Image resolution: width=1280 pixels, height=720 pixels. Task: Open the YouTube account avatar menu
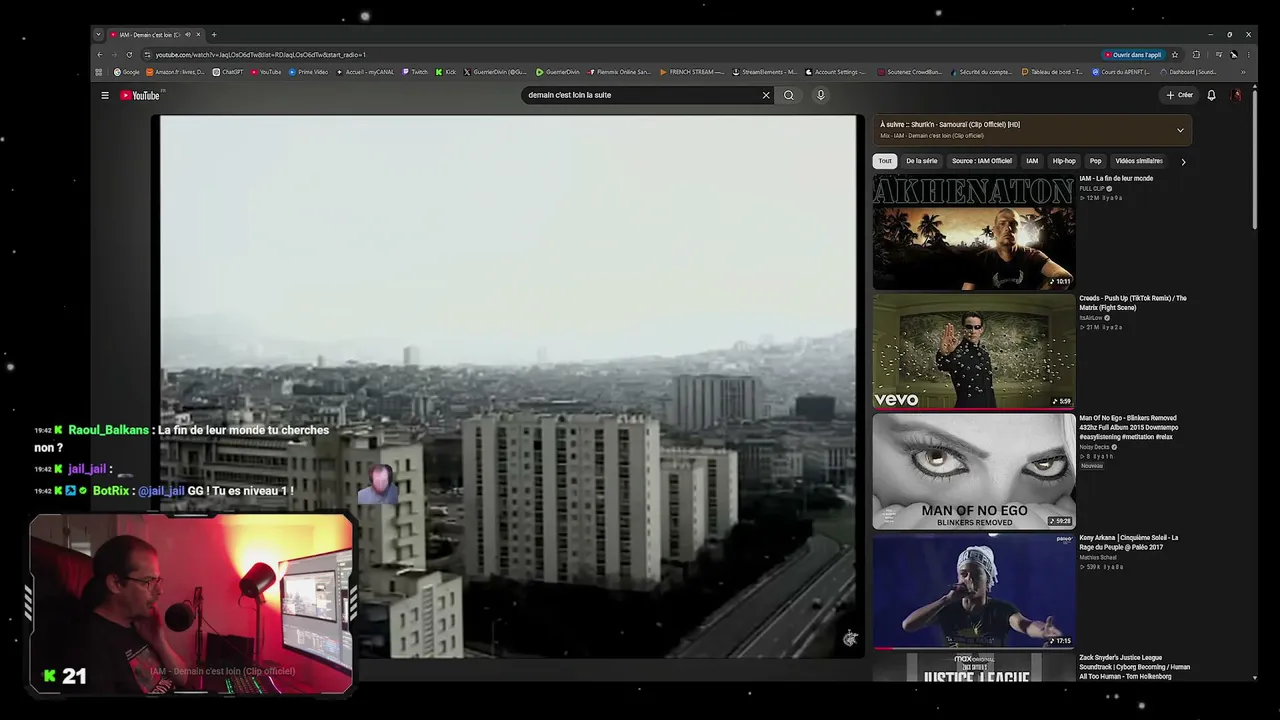click(1237, 95)
